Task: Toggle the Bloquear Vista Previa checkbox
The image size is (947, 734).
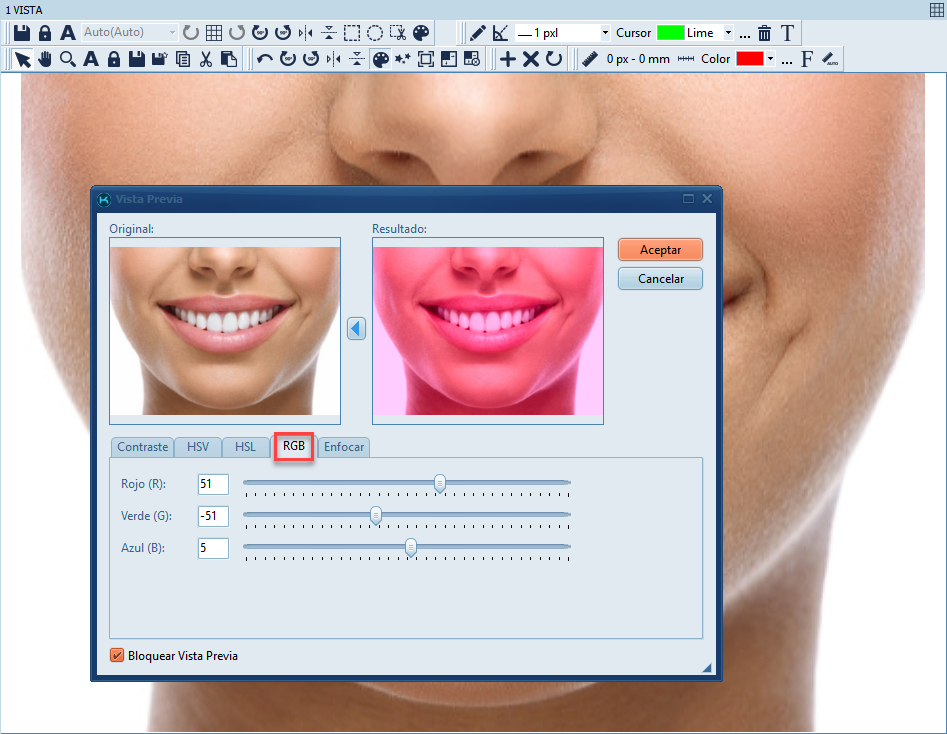Action: click(x=117, y=656)
